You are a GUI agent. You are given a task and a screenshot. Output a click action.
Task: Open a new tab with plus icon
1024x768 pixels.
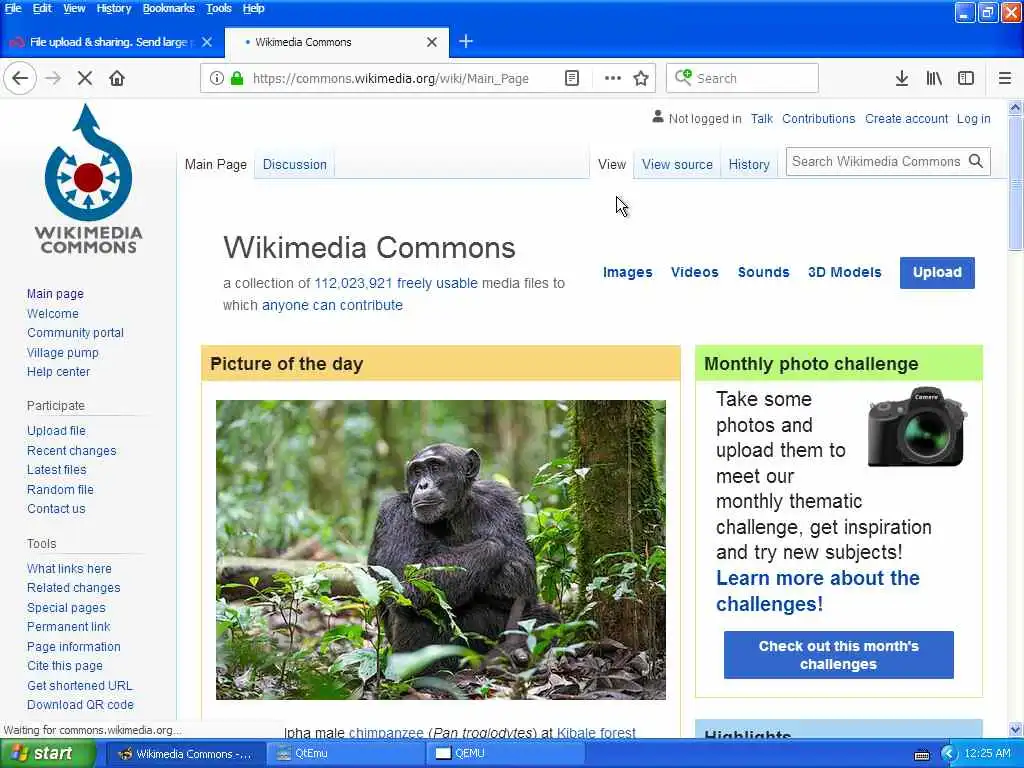pyautogui.click(x=466, y=42)
